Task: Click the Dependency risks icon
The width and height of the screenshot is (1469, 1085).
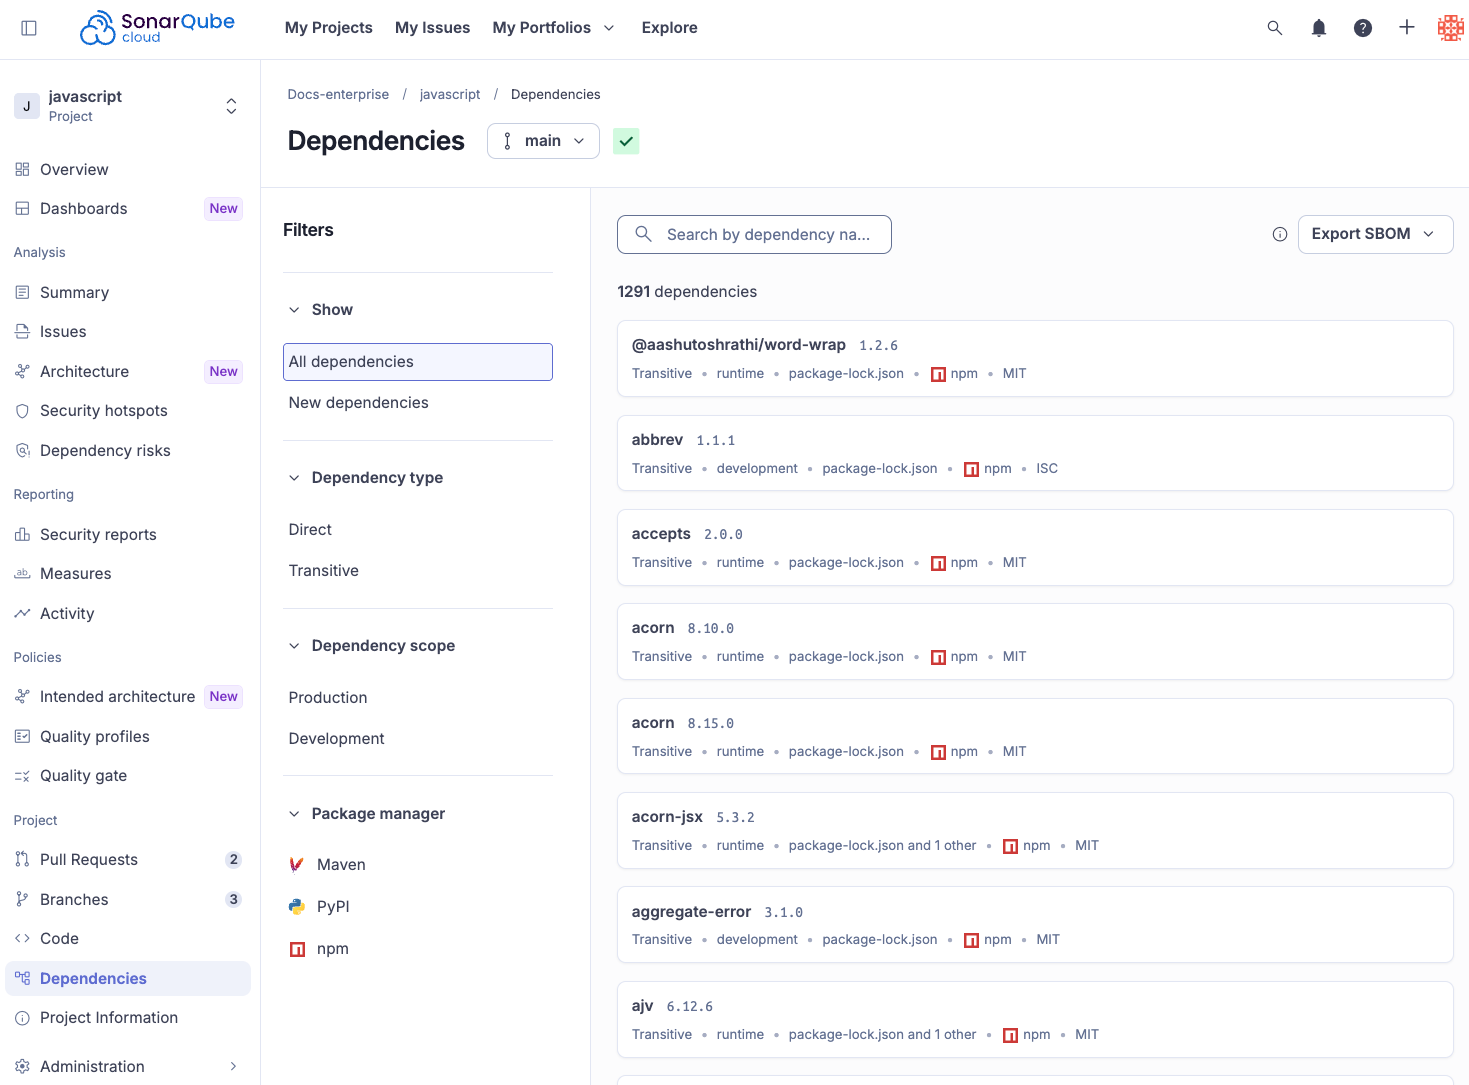Action: point(22,451)
